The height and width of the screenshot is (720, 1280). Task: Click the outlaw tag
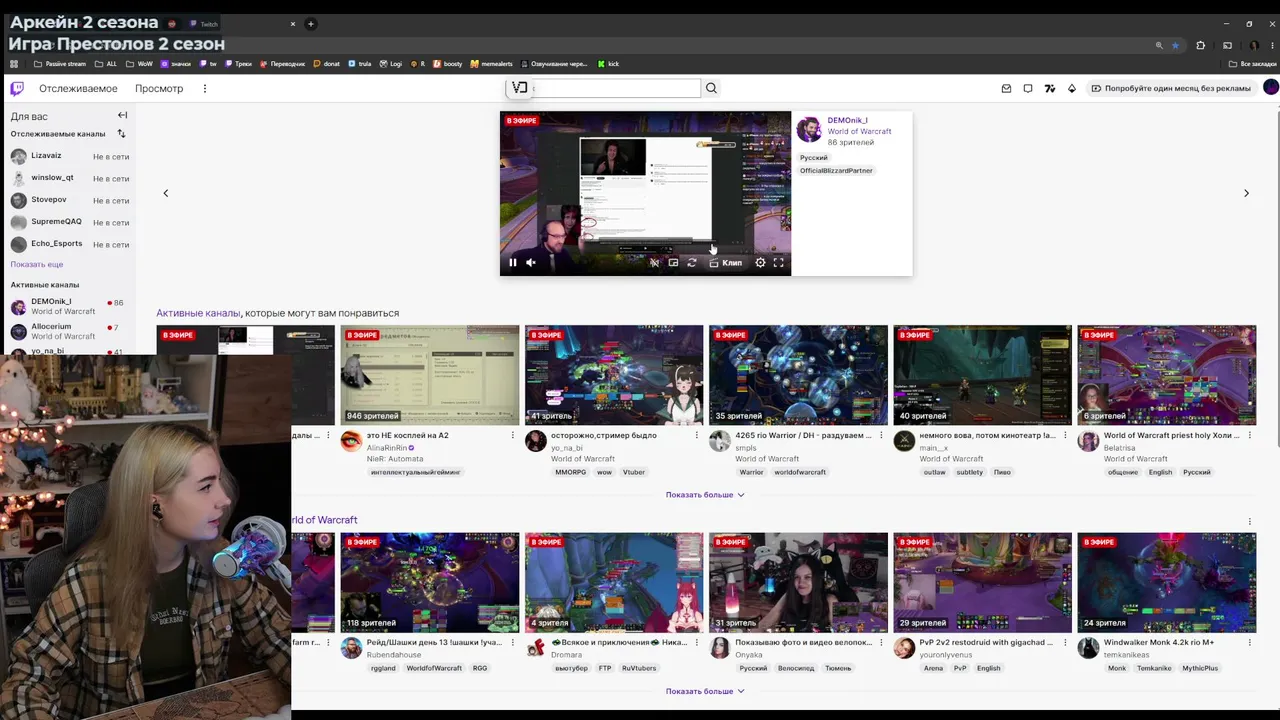click(x=934, y=472)
